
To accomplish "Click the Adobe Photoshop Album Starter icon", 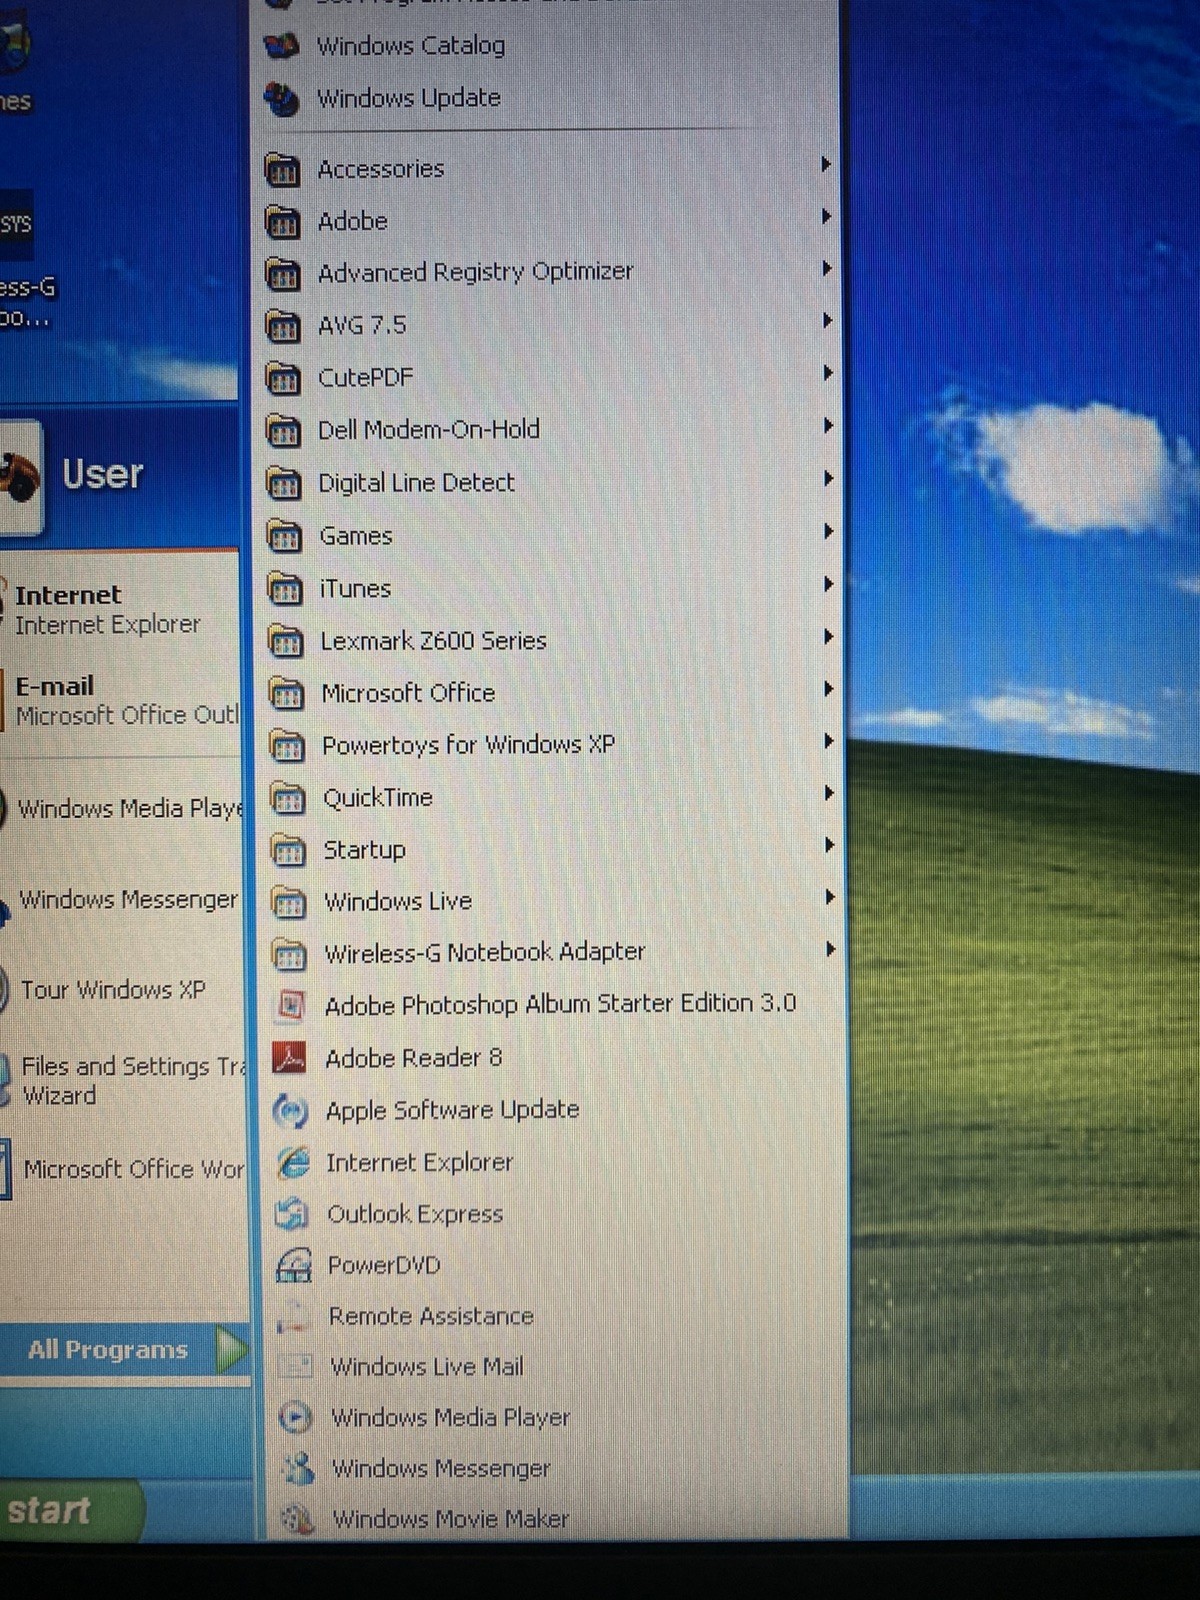I will 290,1004.
